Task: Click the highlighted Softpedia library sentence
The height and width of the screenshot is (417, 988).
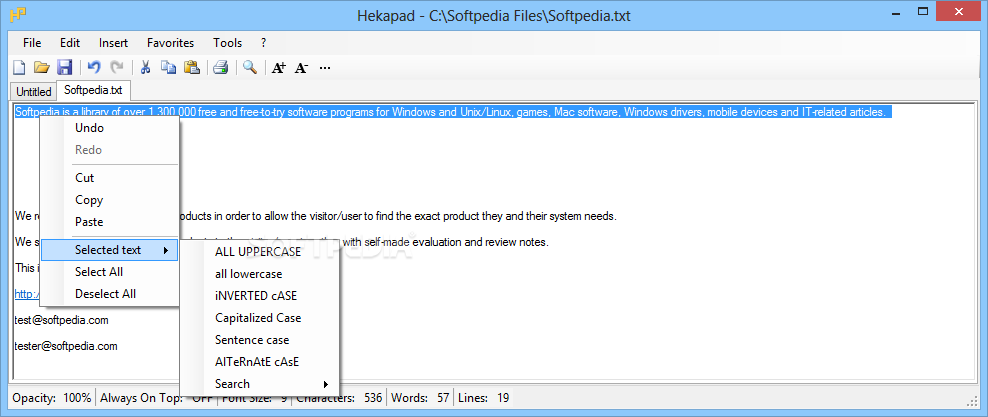Action: [x=451, y=112]
